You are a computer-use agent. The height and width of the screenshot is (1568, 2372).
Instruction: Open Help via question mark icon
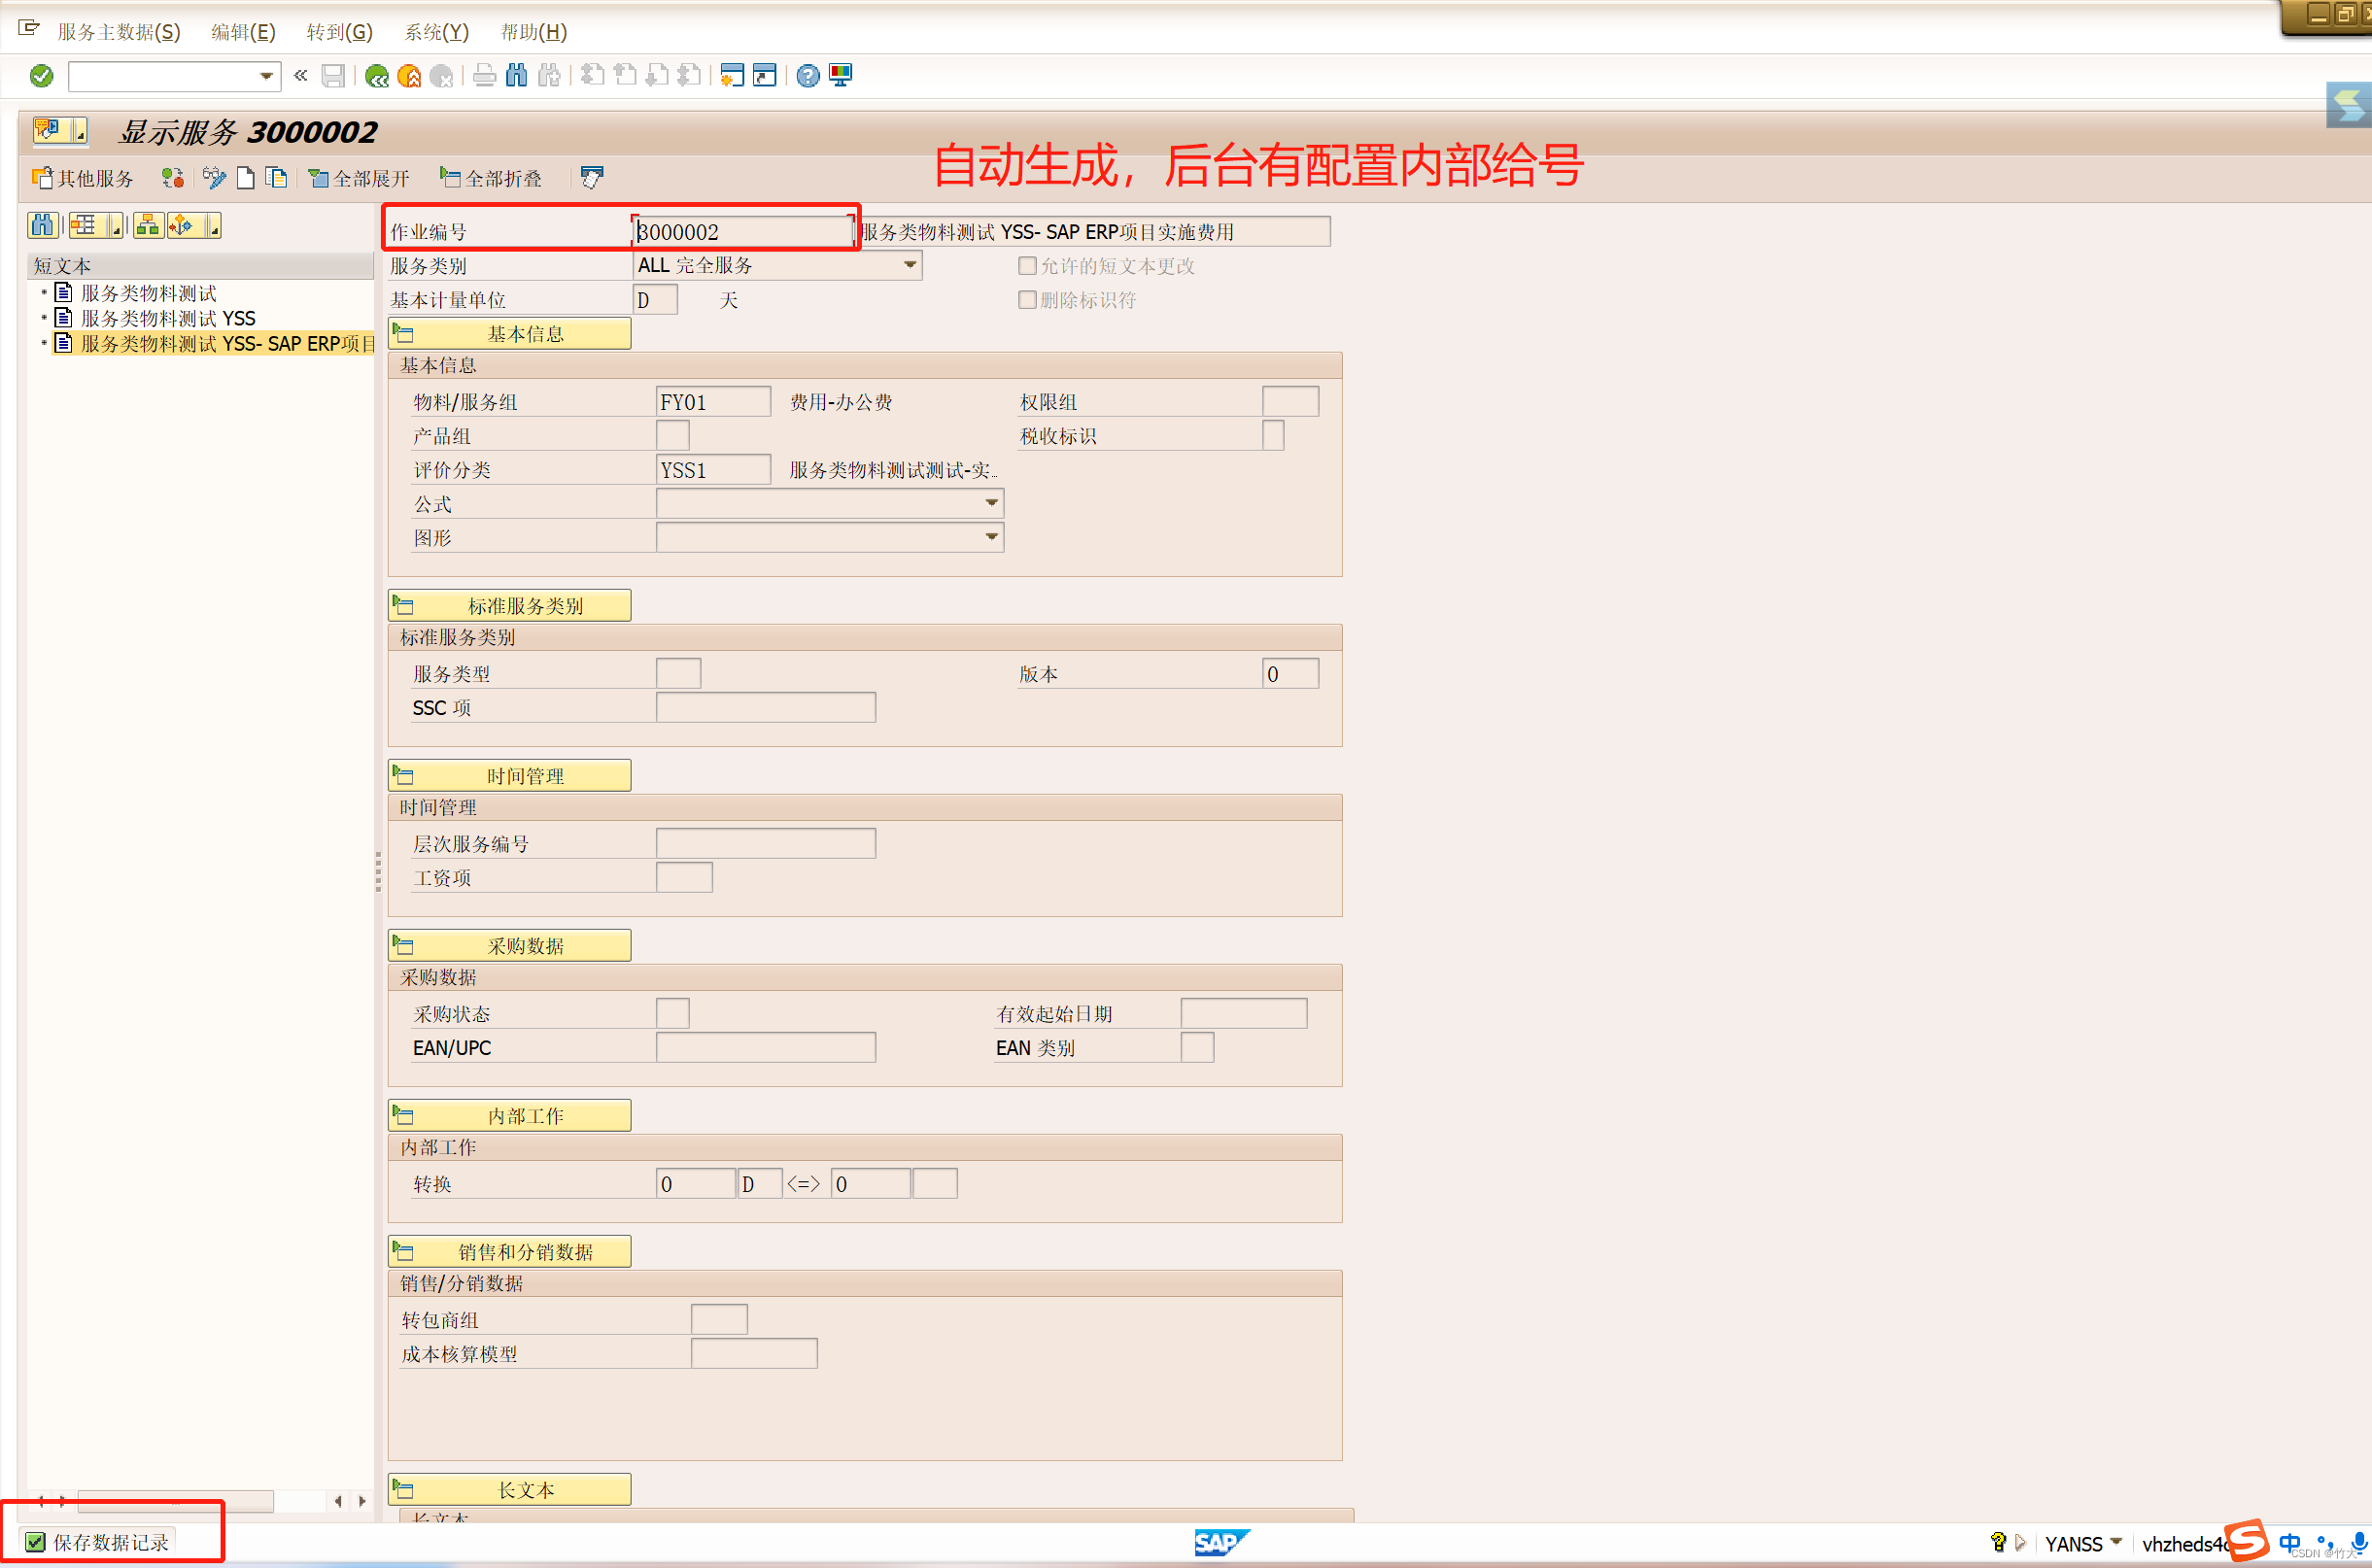tap(808, 76)
